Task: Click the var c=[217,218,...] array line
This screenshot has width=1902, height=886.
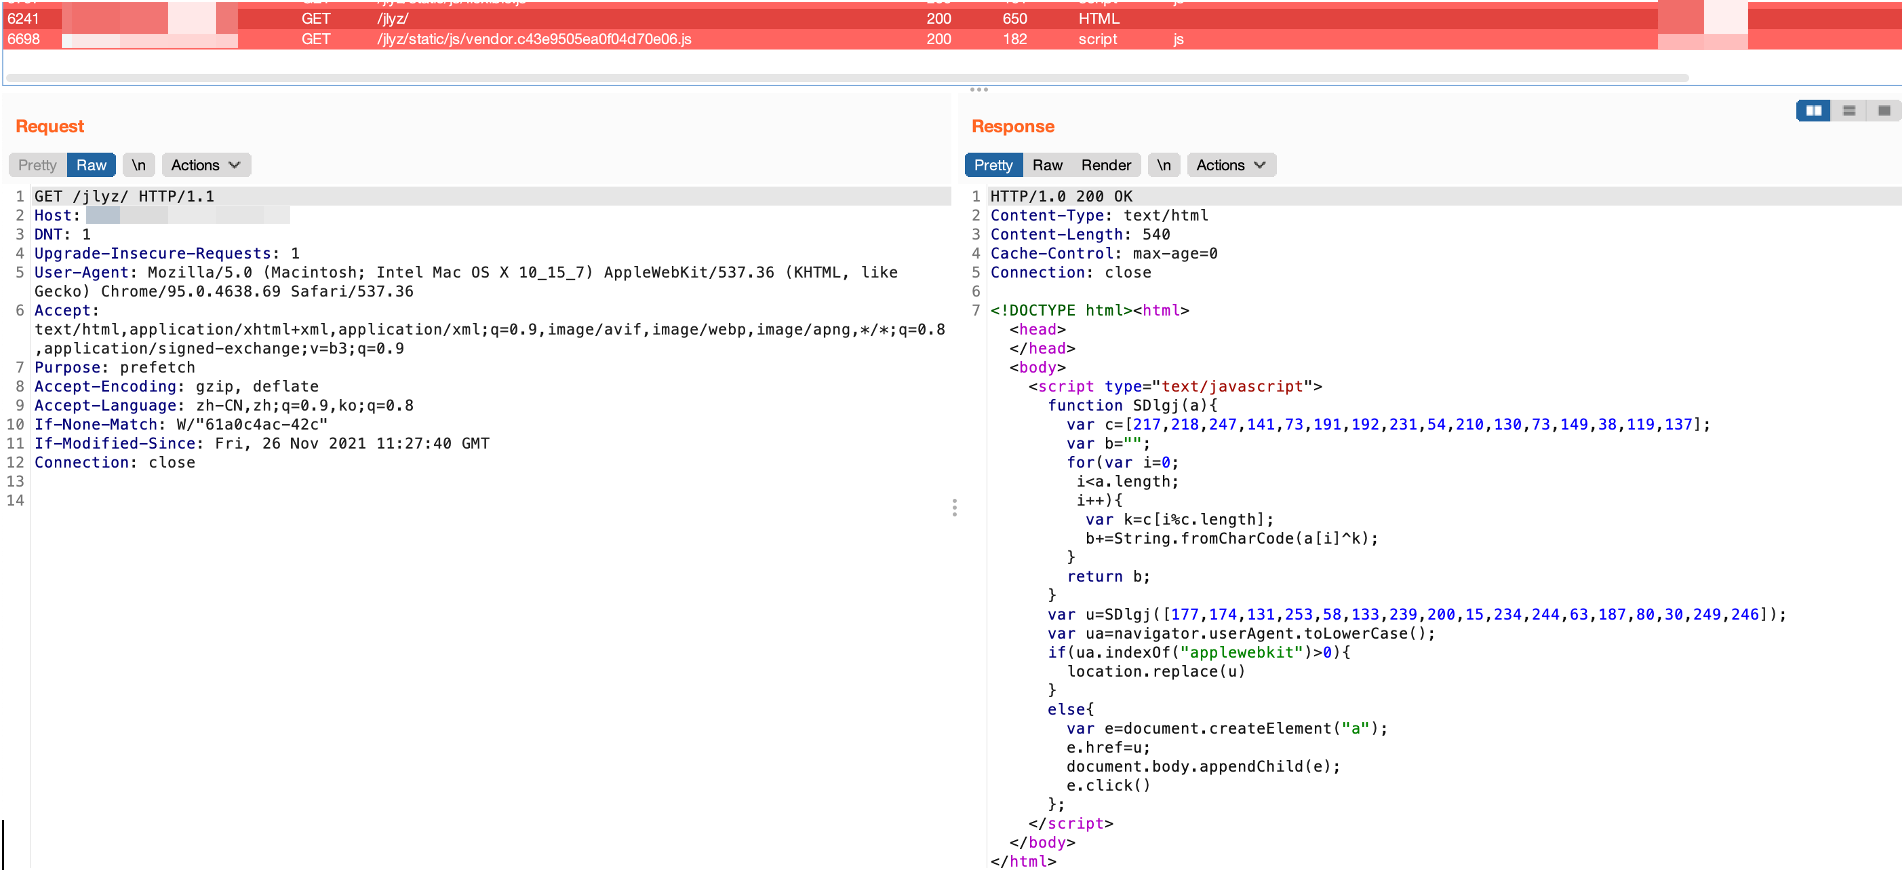Action: click(x=1389, y=424)
